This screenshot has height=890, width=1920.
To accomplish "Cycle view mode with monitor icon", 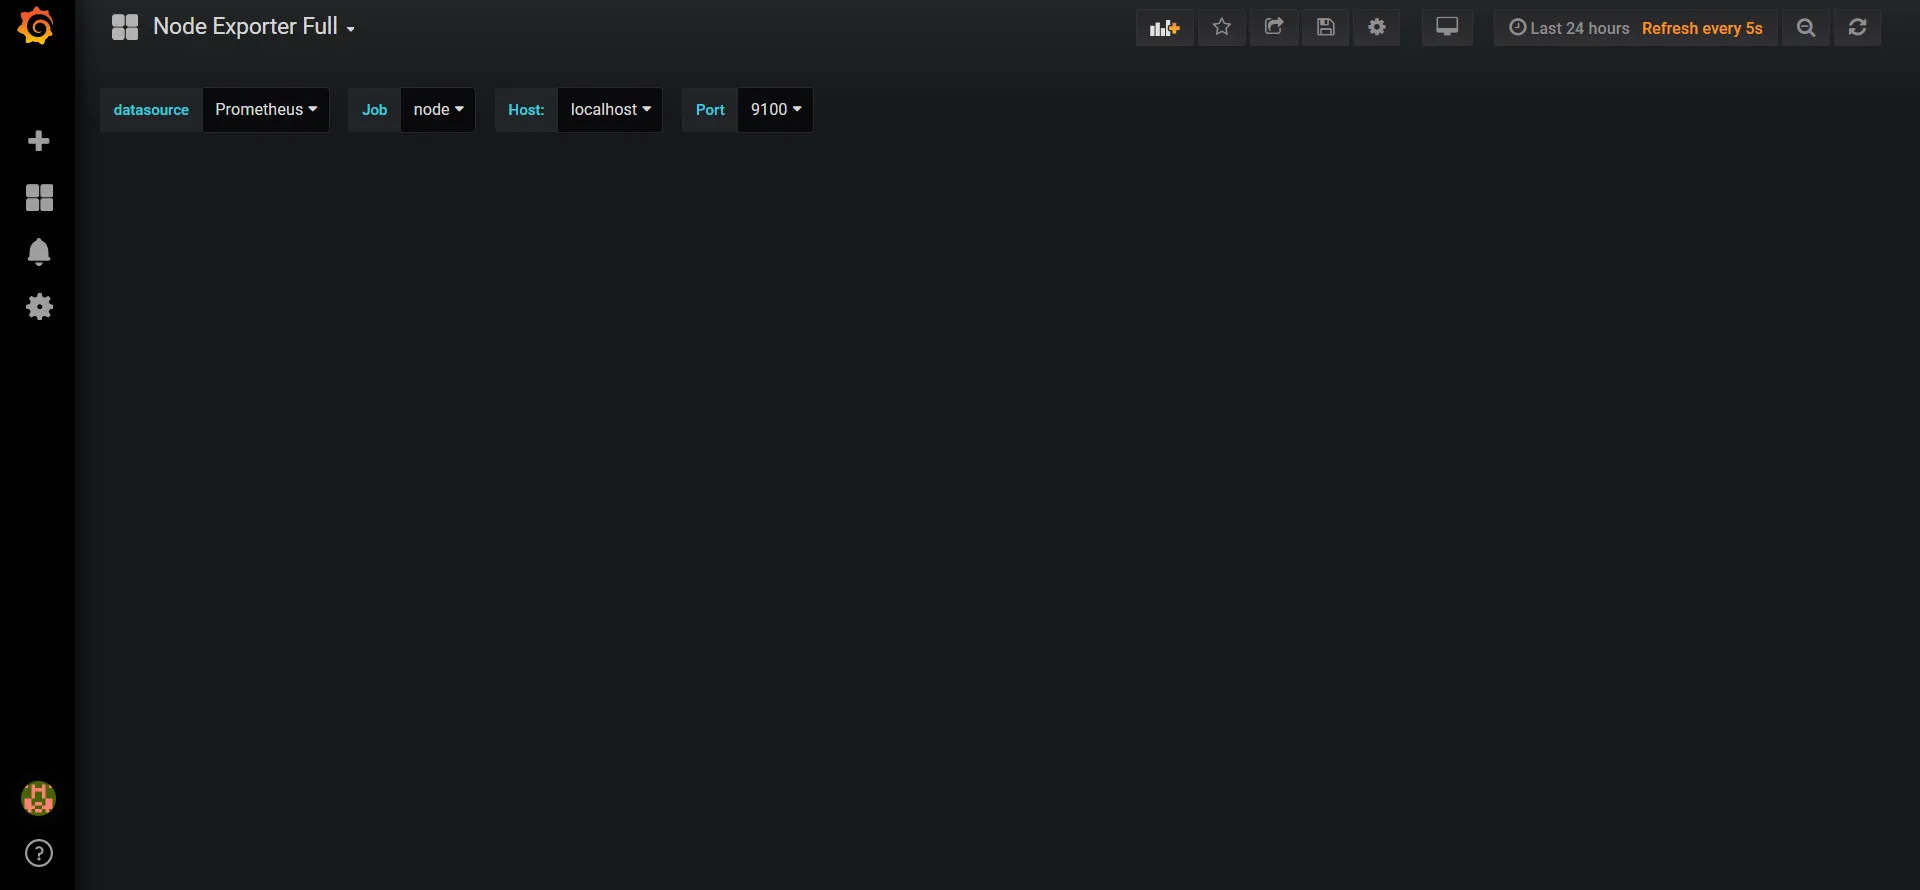I will [x=1447, y=28].
